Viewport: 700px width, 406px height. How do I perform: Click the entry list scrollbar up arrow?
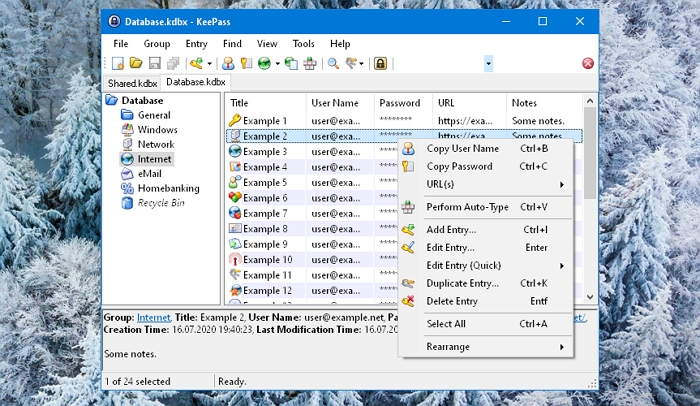coord(590,101)
